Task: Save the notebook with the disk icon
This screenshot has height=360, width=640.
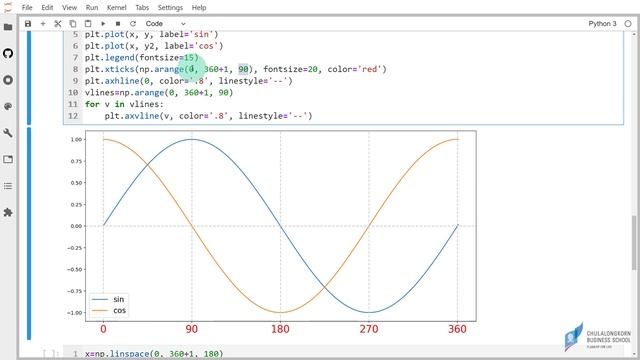Action: point(28,24)
